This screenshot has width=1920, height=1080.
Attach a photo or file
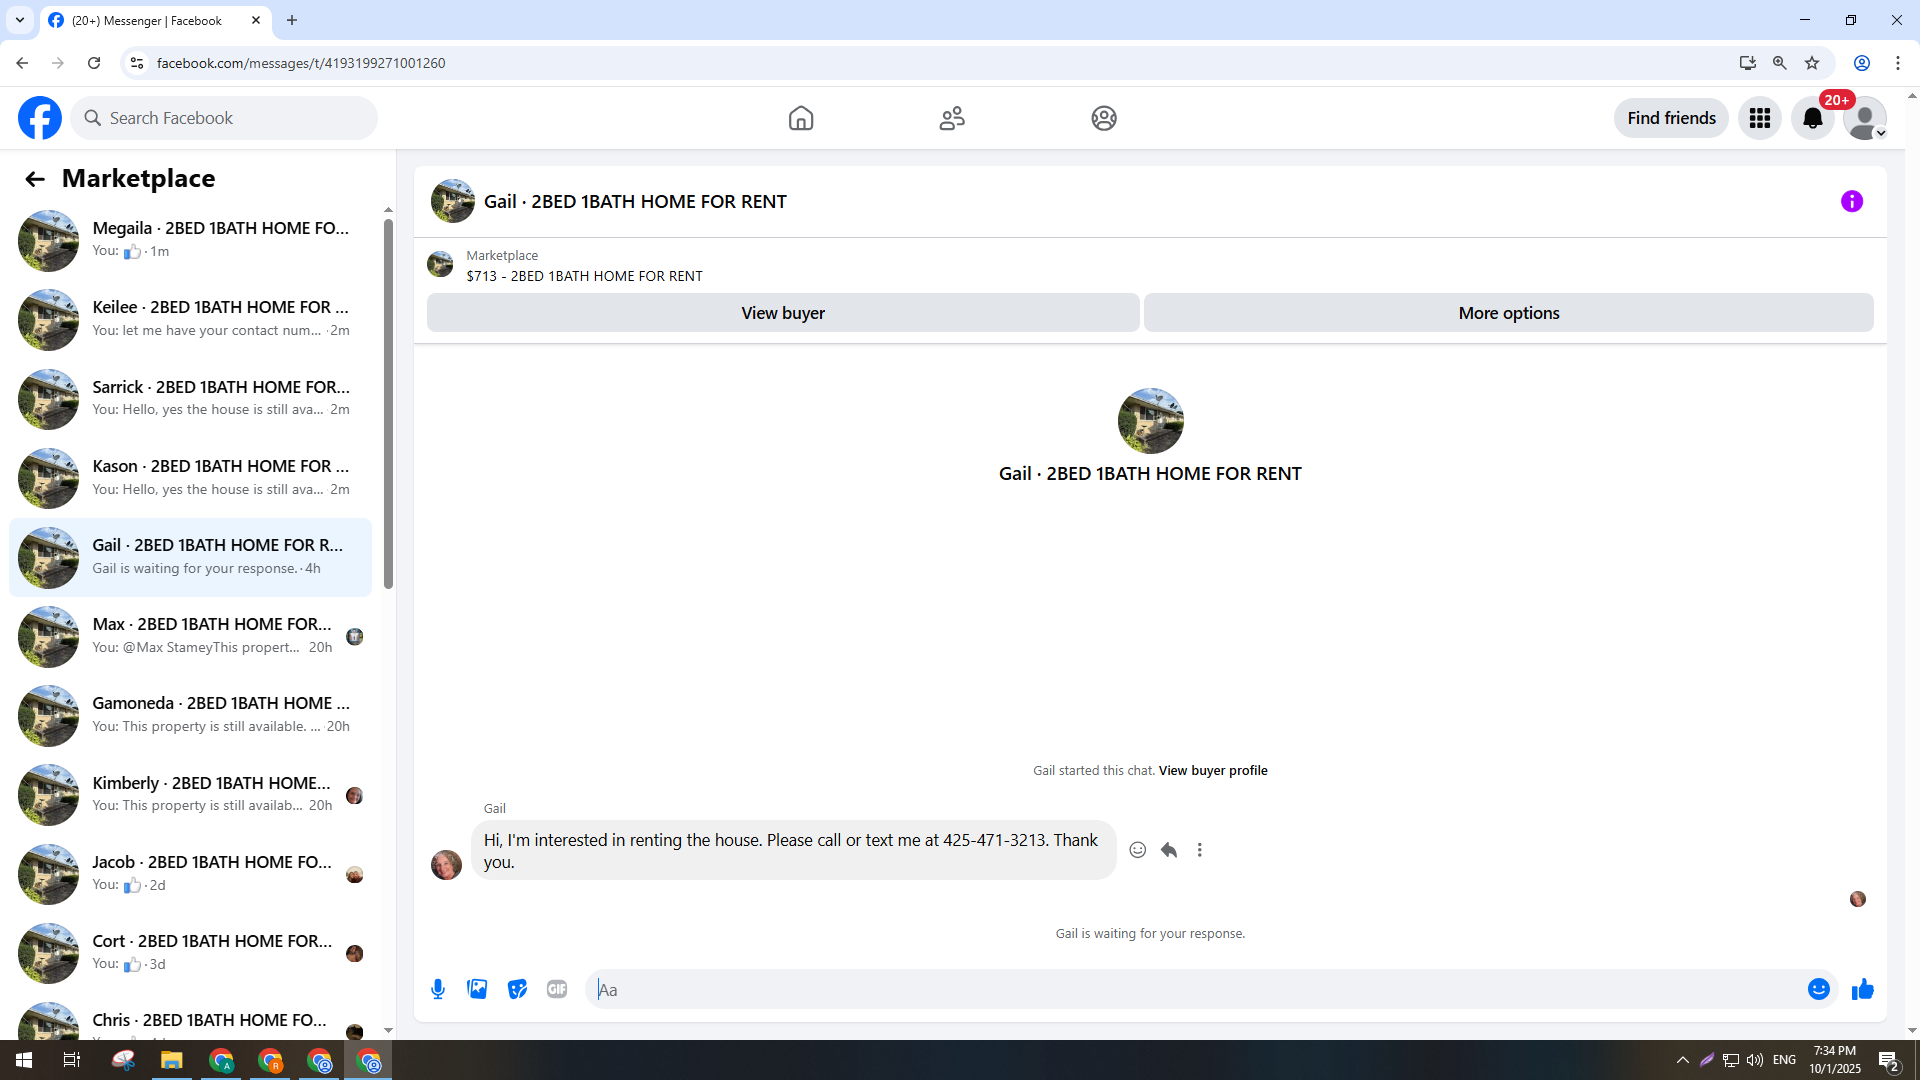click(x=477, y=989)
